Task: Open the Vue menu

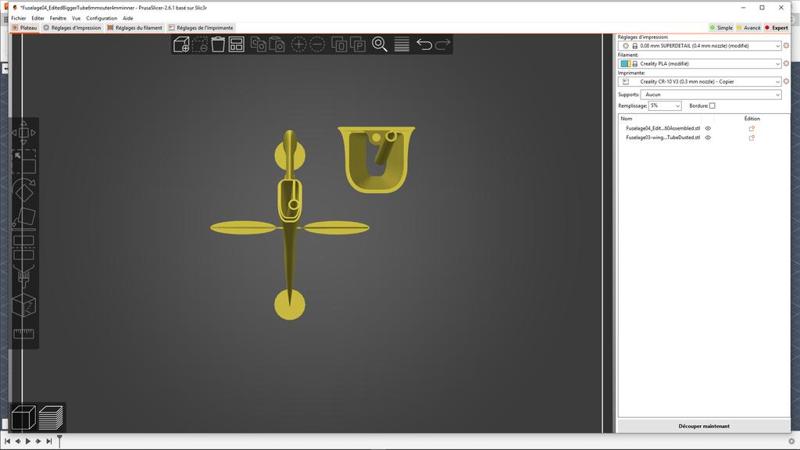Action: tap(76, 18)
